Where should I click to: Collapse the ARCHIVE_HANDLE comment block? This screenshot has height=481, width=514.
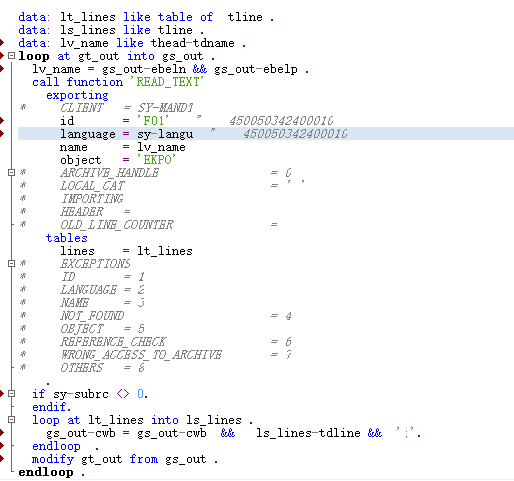click(11, 173)
